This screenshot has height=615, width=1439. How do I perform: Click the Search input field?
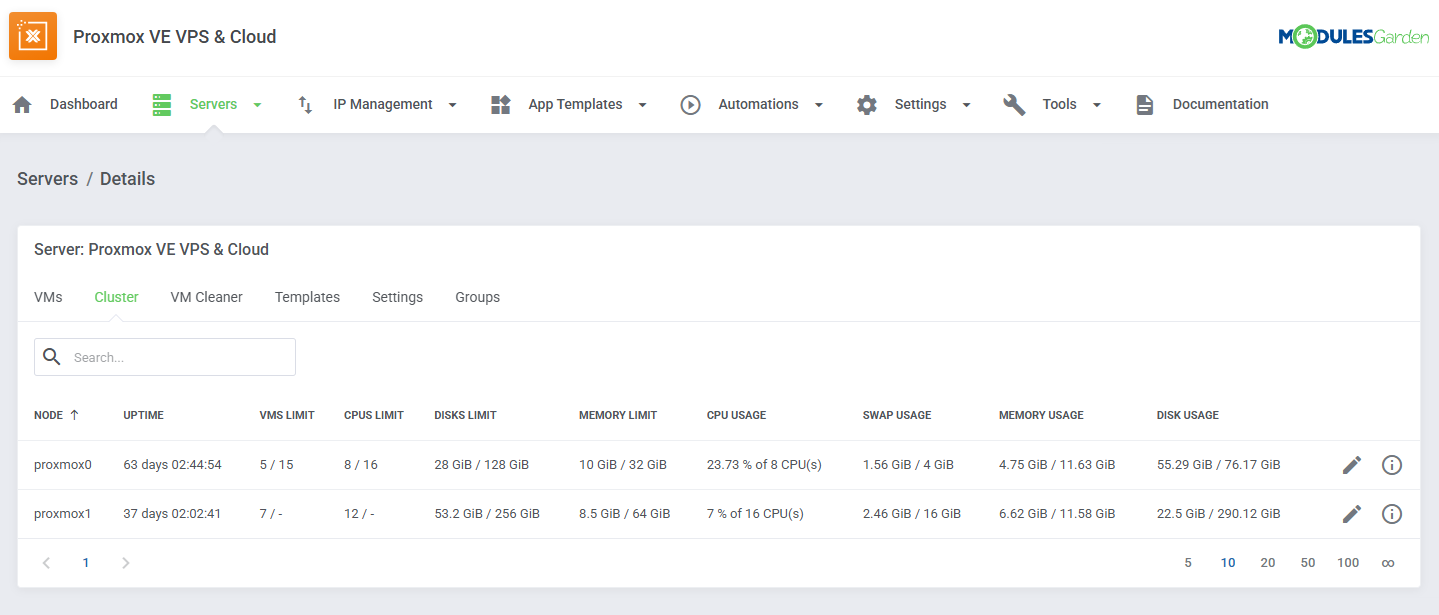tap(165, 357)
